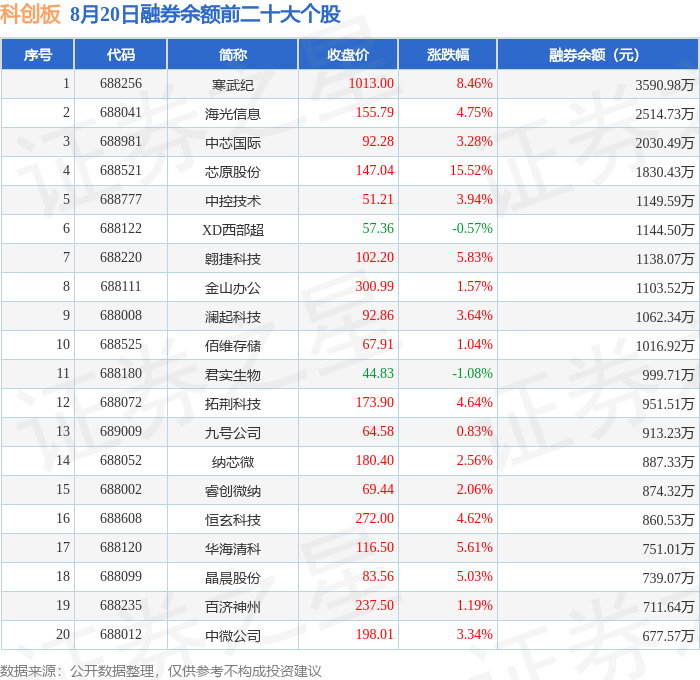Click closing price 57.36
Screen dimensions: 700x680
click(x=378, y=229)
